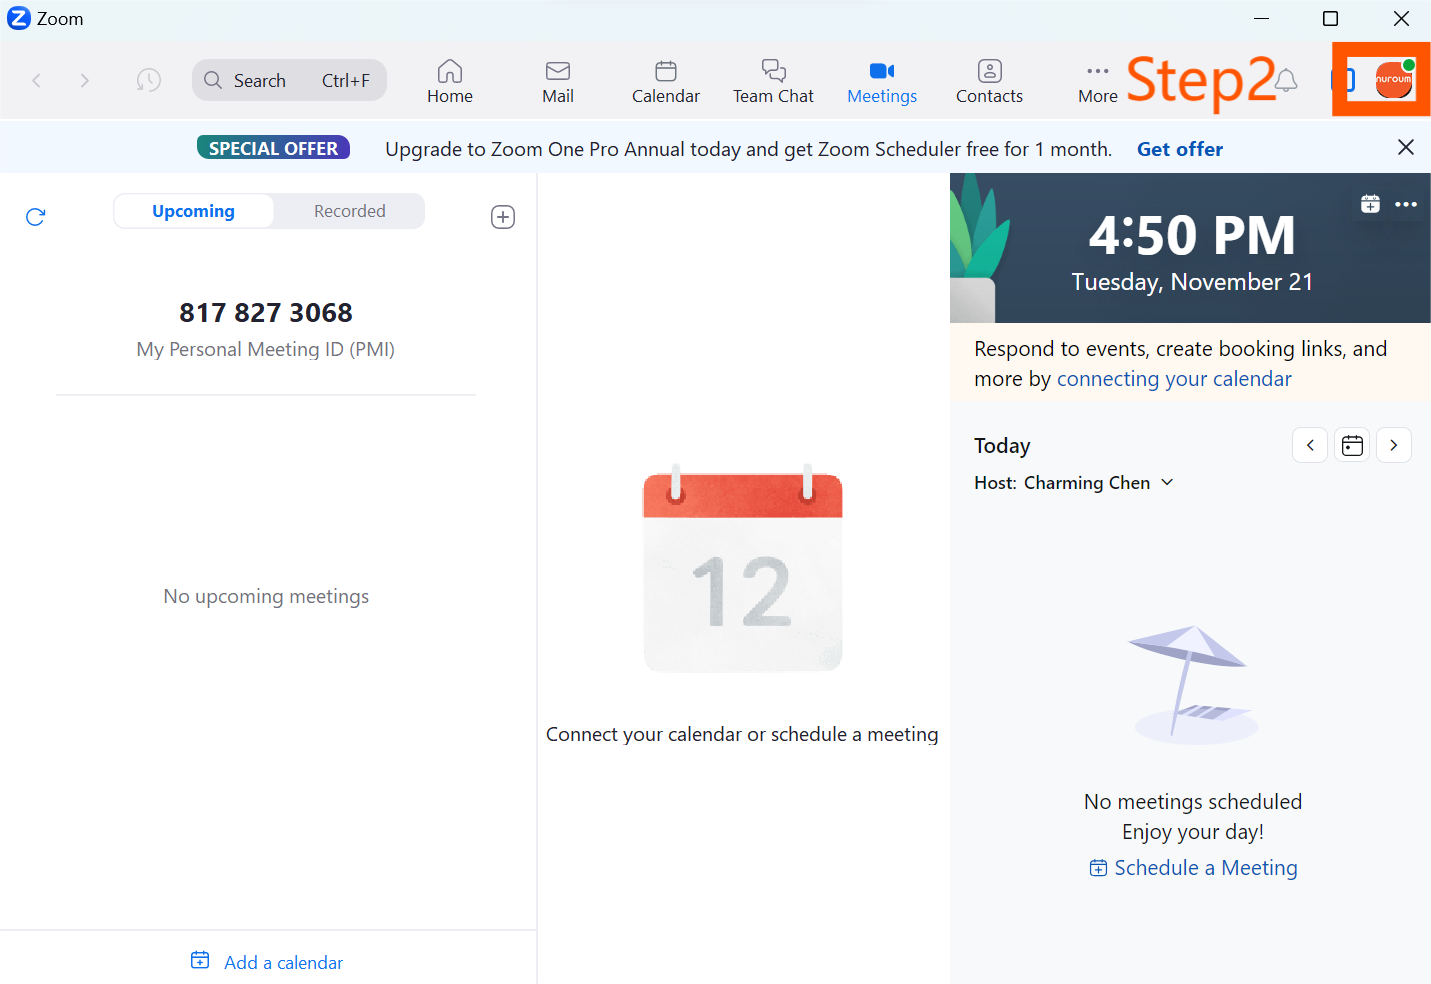The image size is (1431, 984).
Task: Click the calendar illustration showing 12
Action: coord(743,568)
